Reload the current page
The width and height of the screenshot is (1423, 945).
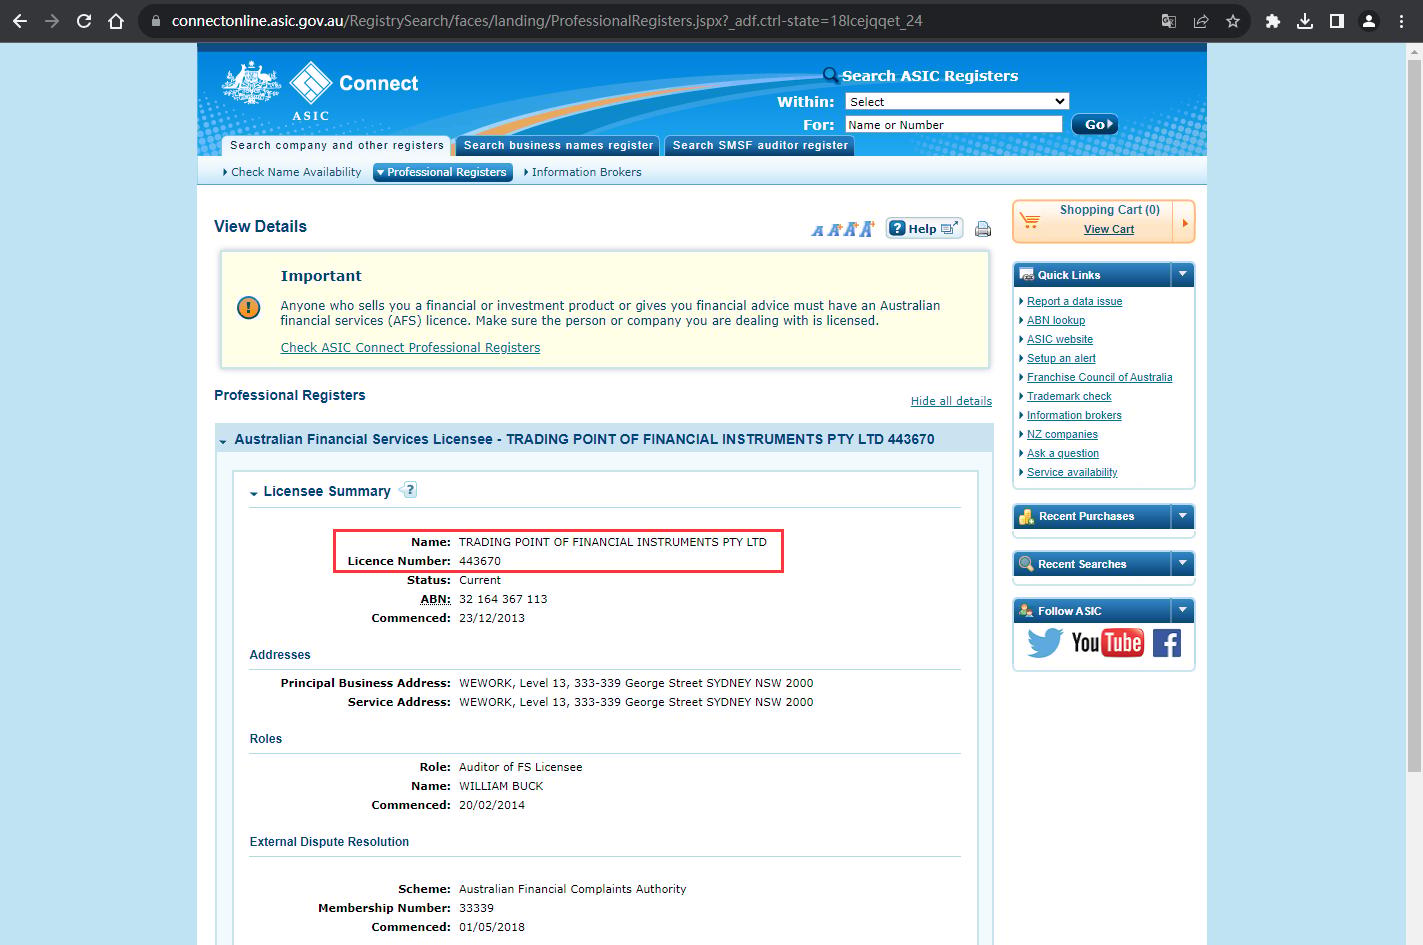click(84, 20)
